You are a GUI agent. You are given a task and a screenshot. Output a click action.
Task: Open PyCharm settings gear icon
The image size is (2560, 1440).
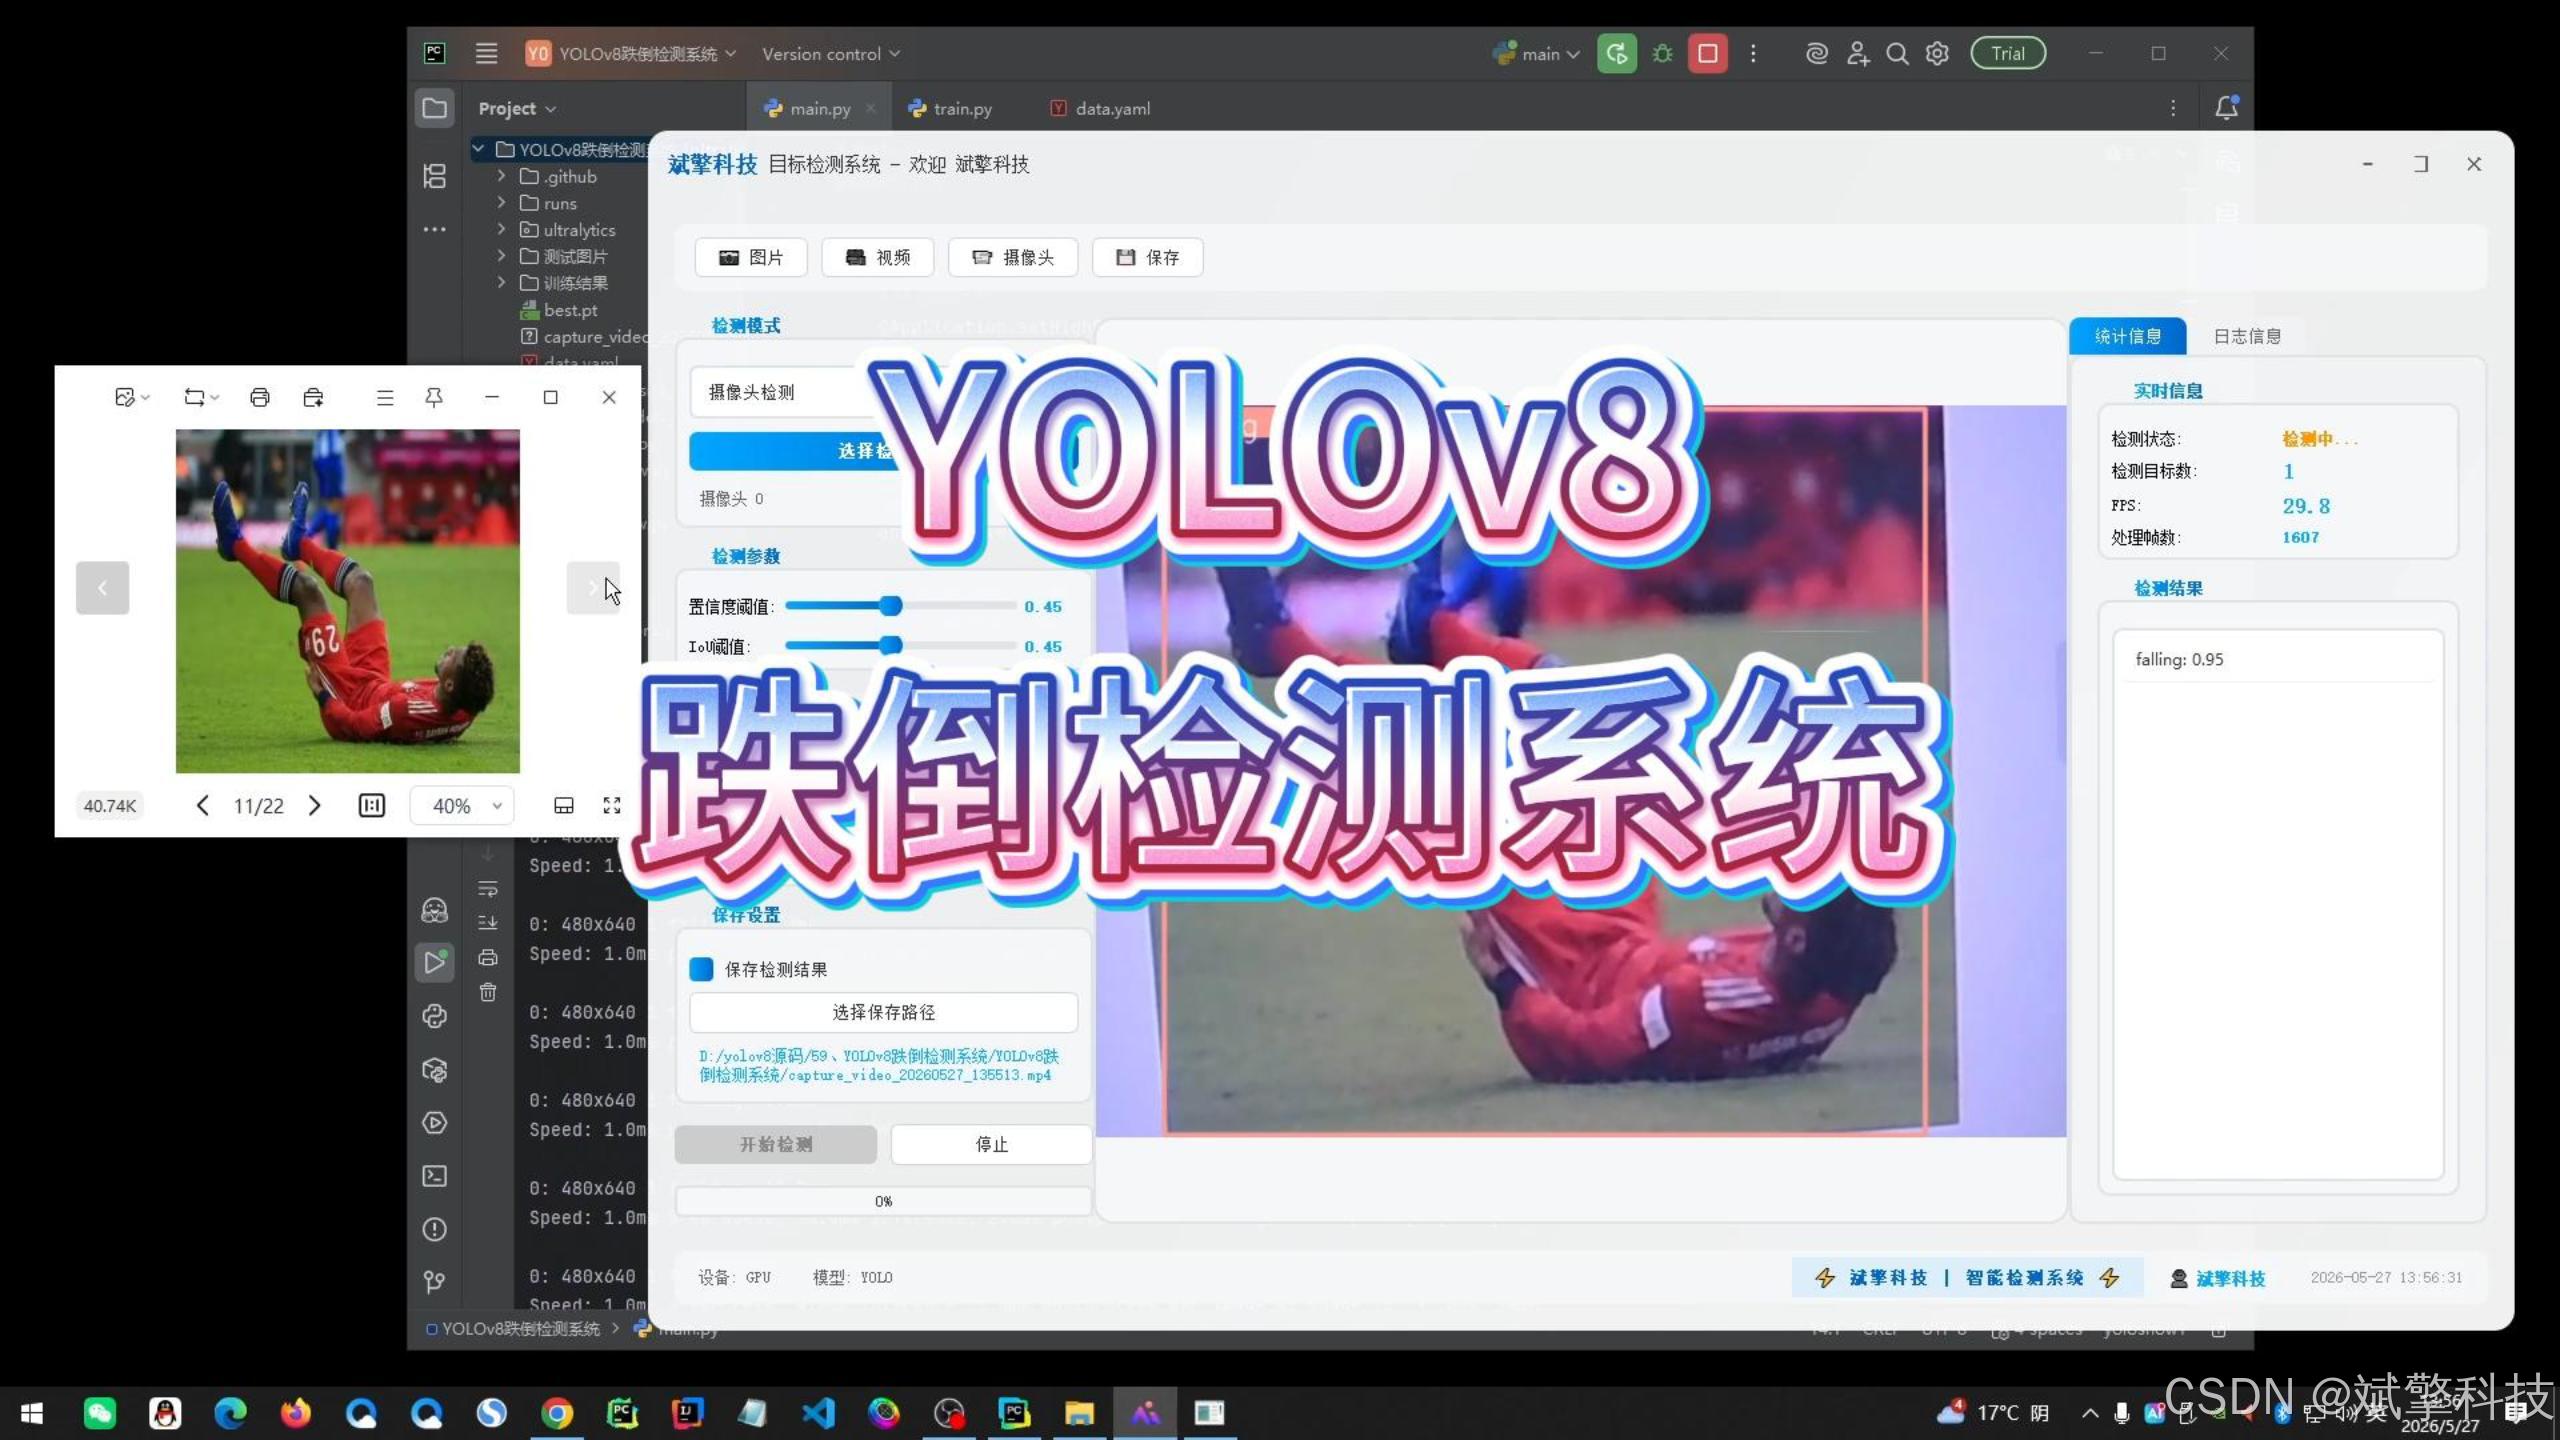[1938, 53]
